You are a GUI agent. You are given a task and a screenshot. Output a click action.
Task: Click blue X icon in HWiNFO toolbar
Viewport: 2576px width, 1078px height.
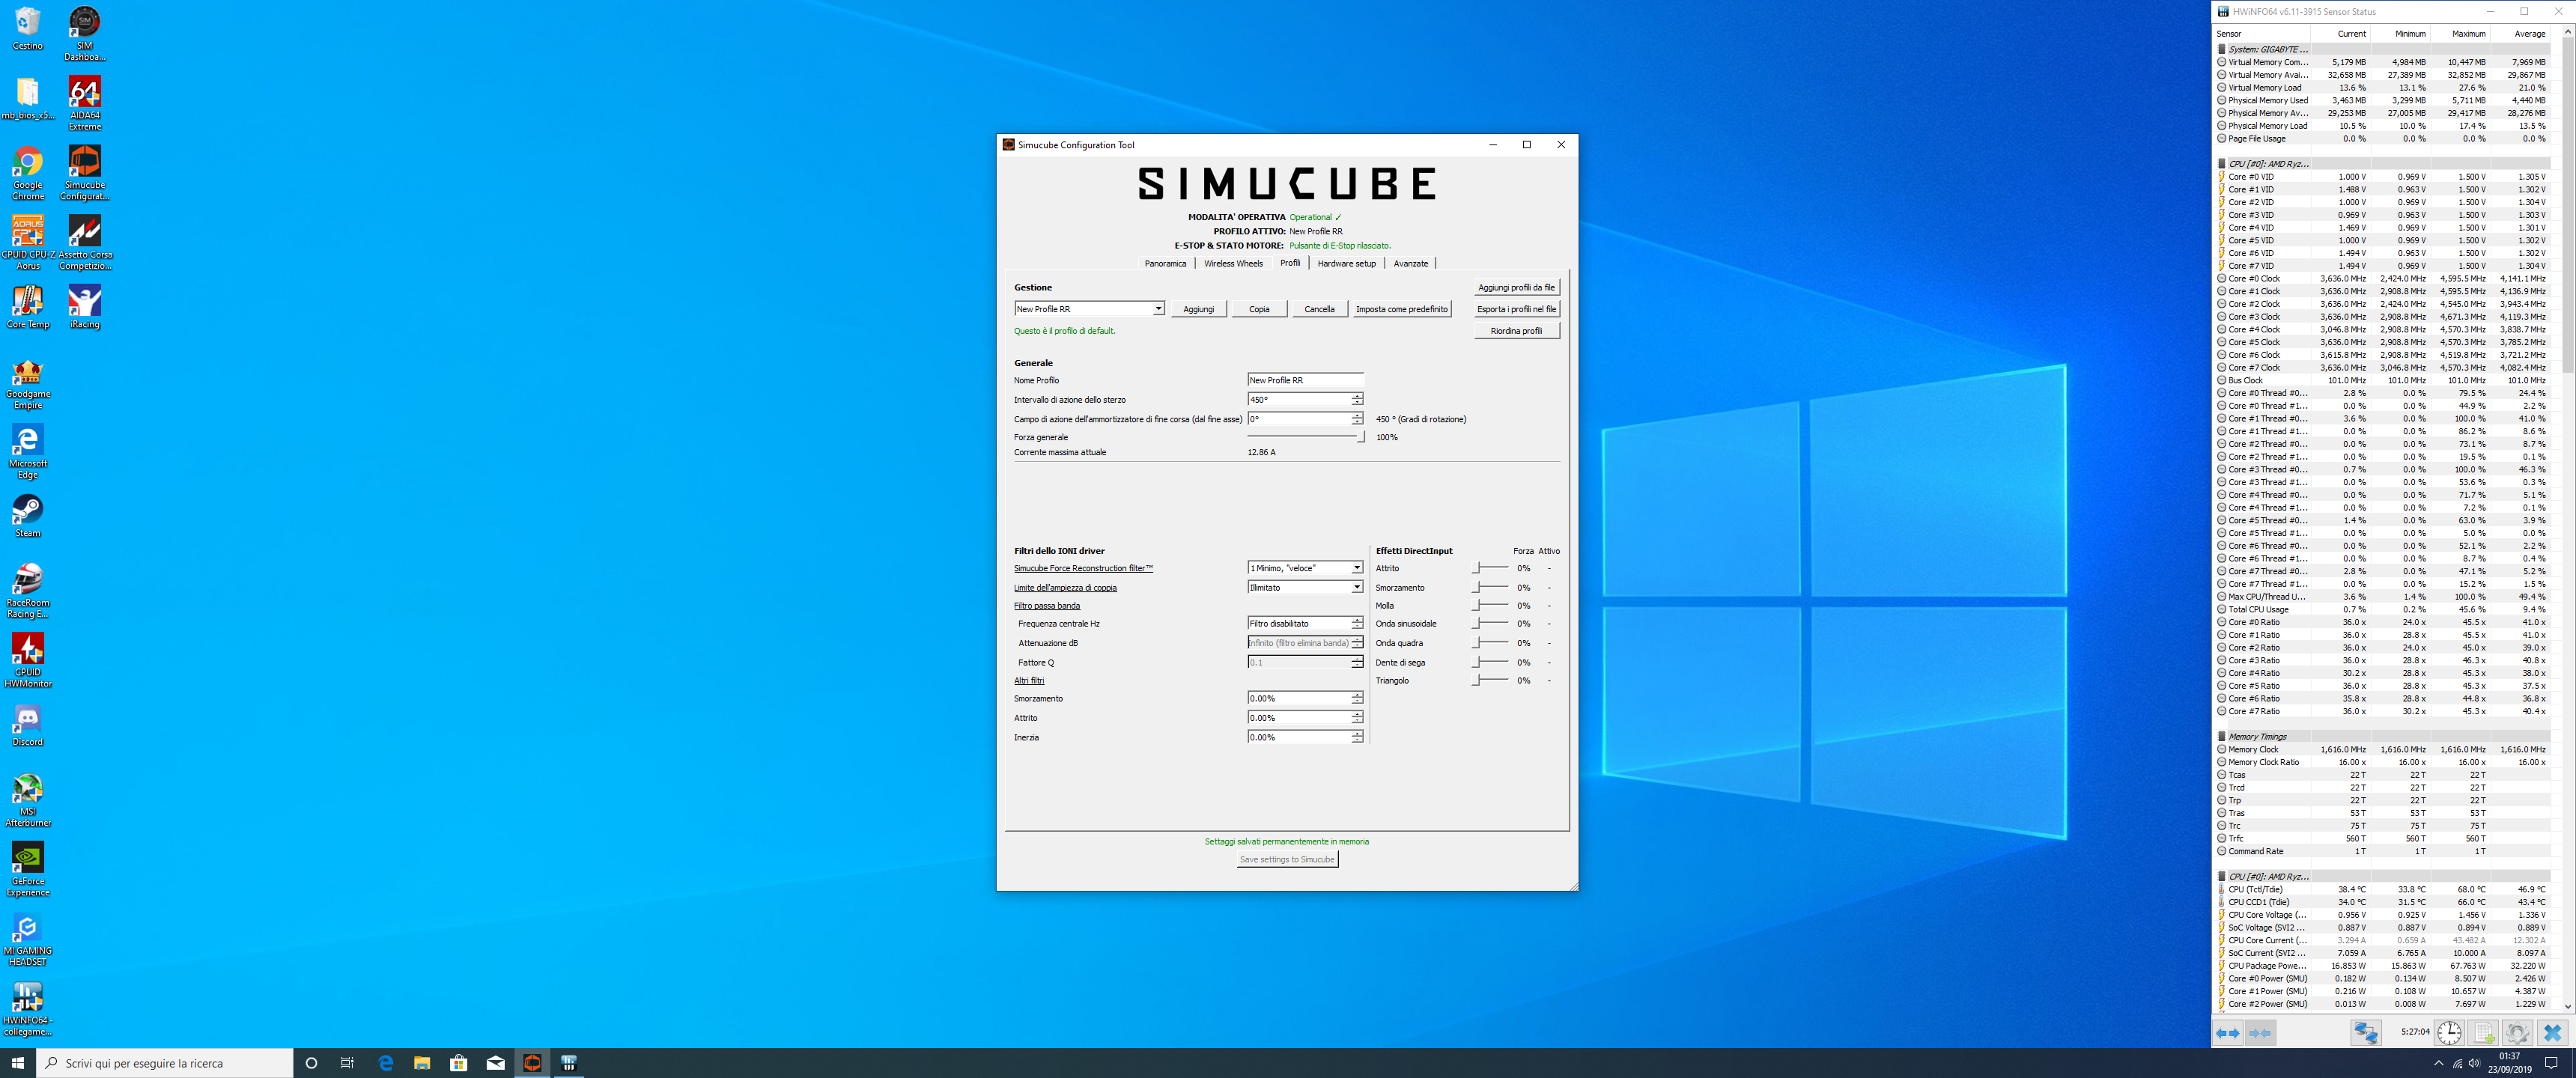pyautogui.click(x=2552, y=1032)
